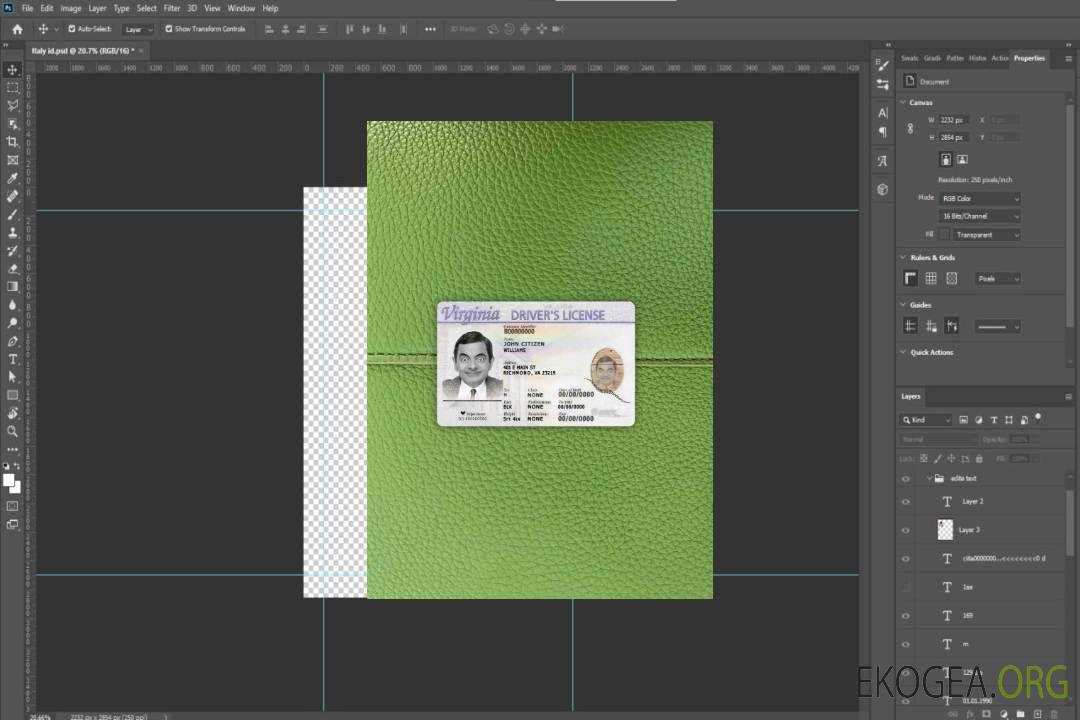Click the Home icon in the options bar
Image resolution: width=1080 pixels, height=720 pixels.
17,29
